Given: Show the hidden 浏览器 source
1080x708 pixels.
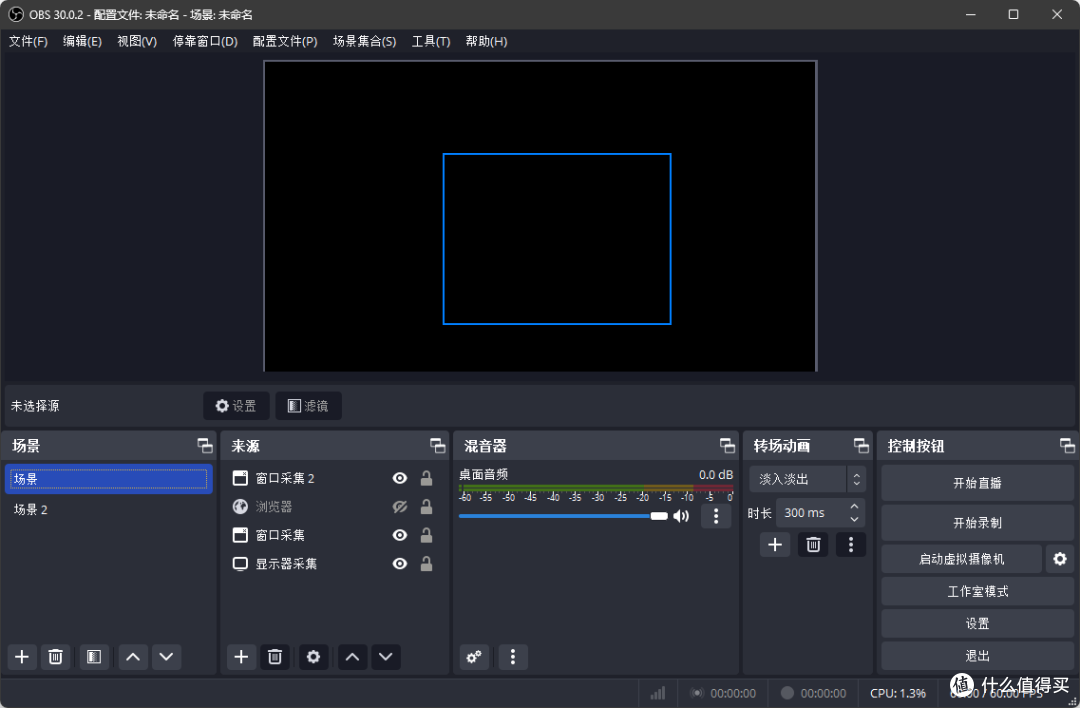Looking at the screenshot, I should (399, 507).
